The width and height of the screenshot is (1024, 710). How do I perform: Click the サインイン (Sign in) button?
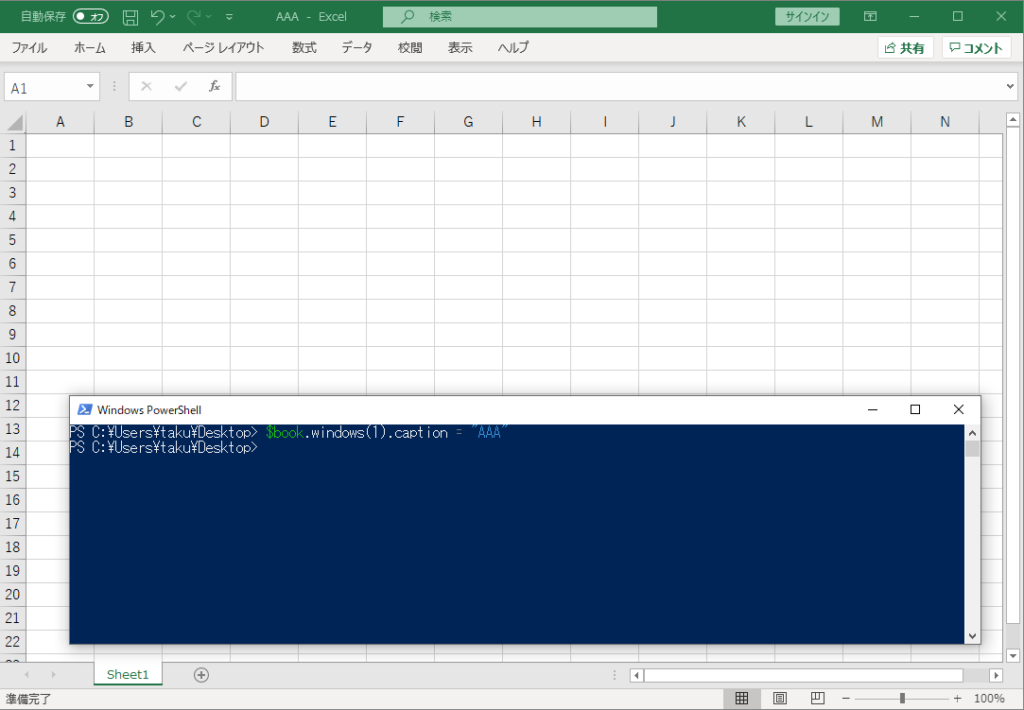click(807, 17)
